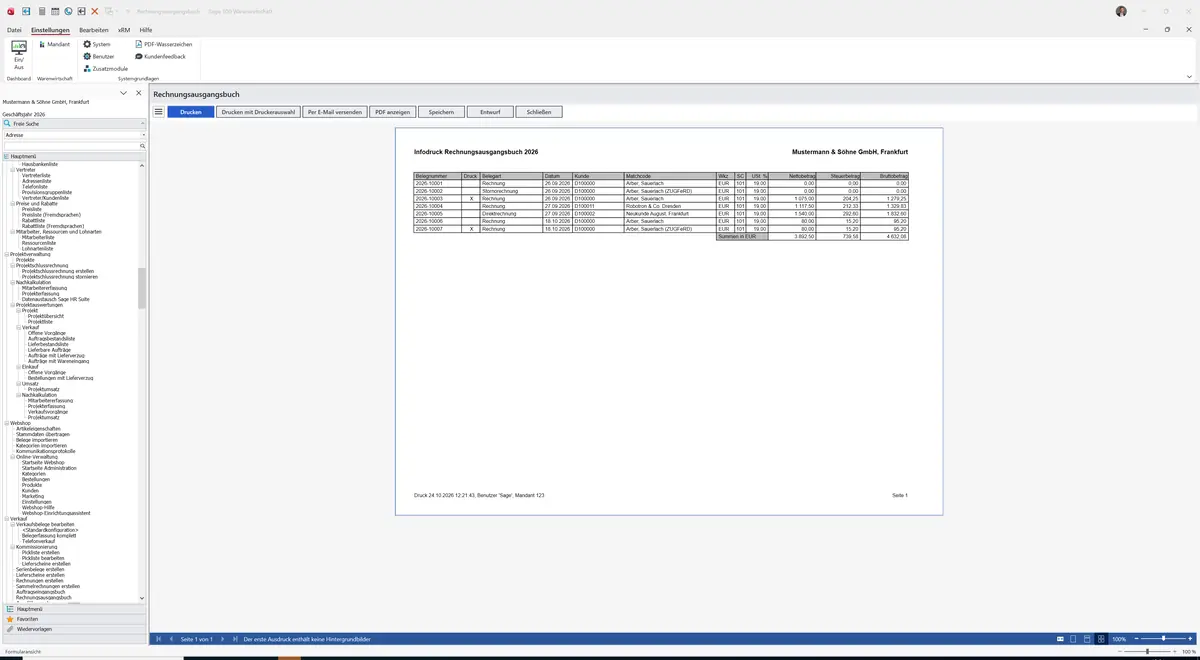The height and width of the screenshot is (660, 1200).
Task: Switch to the xRM tab
Action: click(x=124, y=30)
